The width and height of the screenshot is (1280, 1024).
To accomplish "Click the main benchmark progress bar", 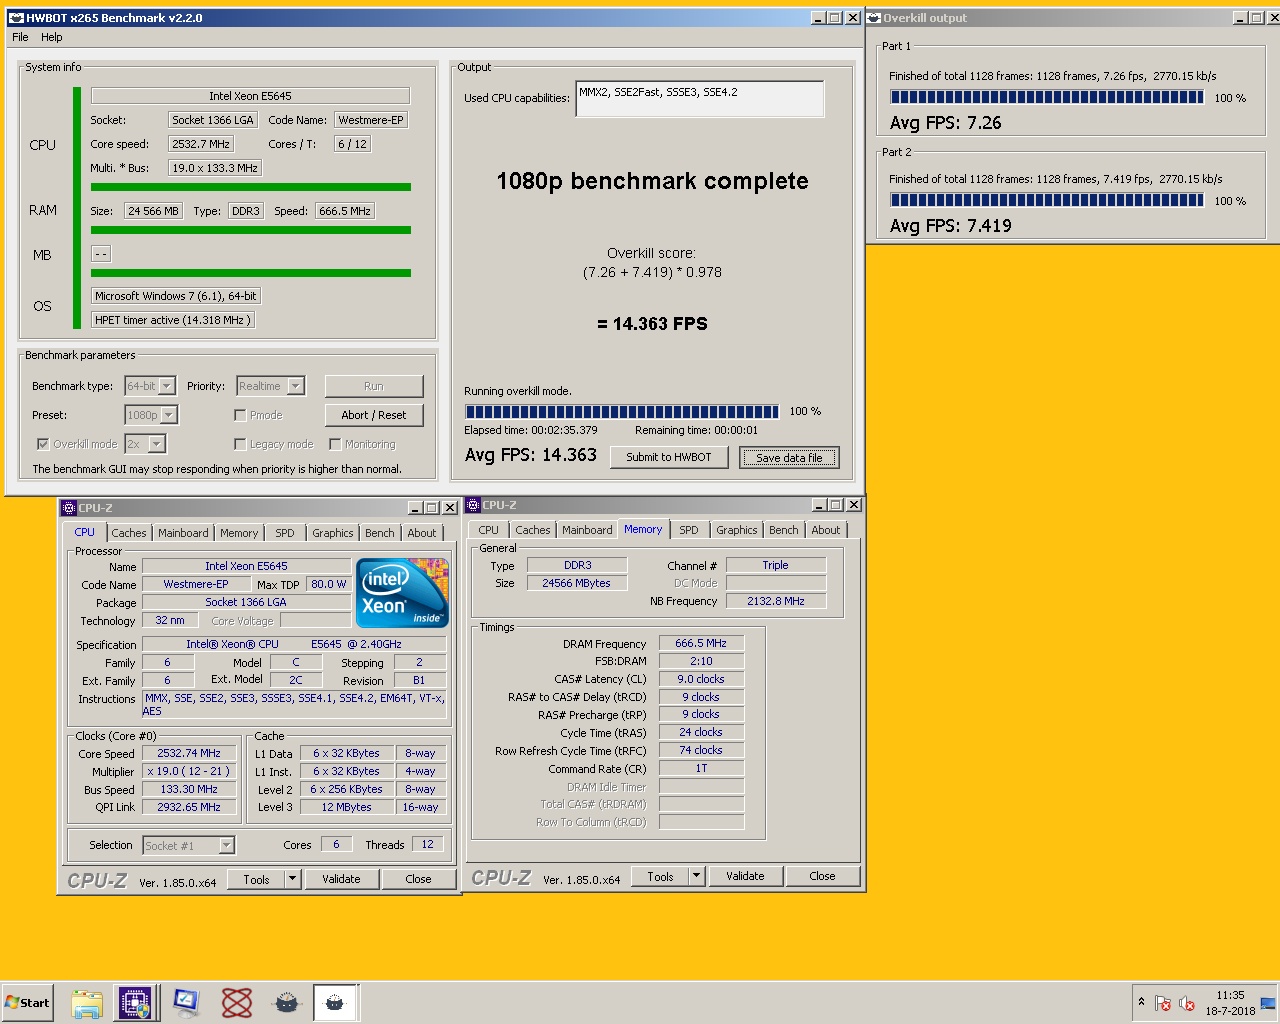I will pos(621,411).
